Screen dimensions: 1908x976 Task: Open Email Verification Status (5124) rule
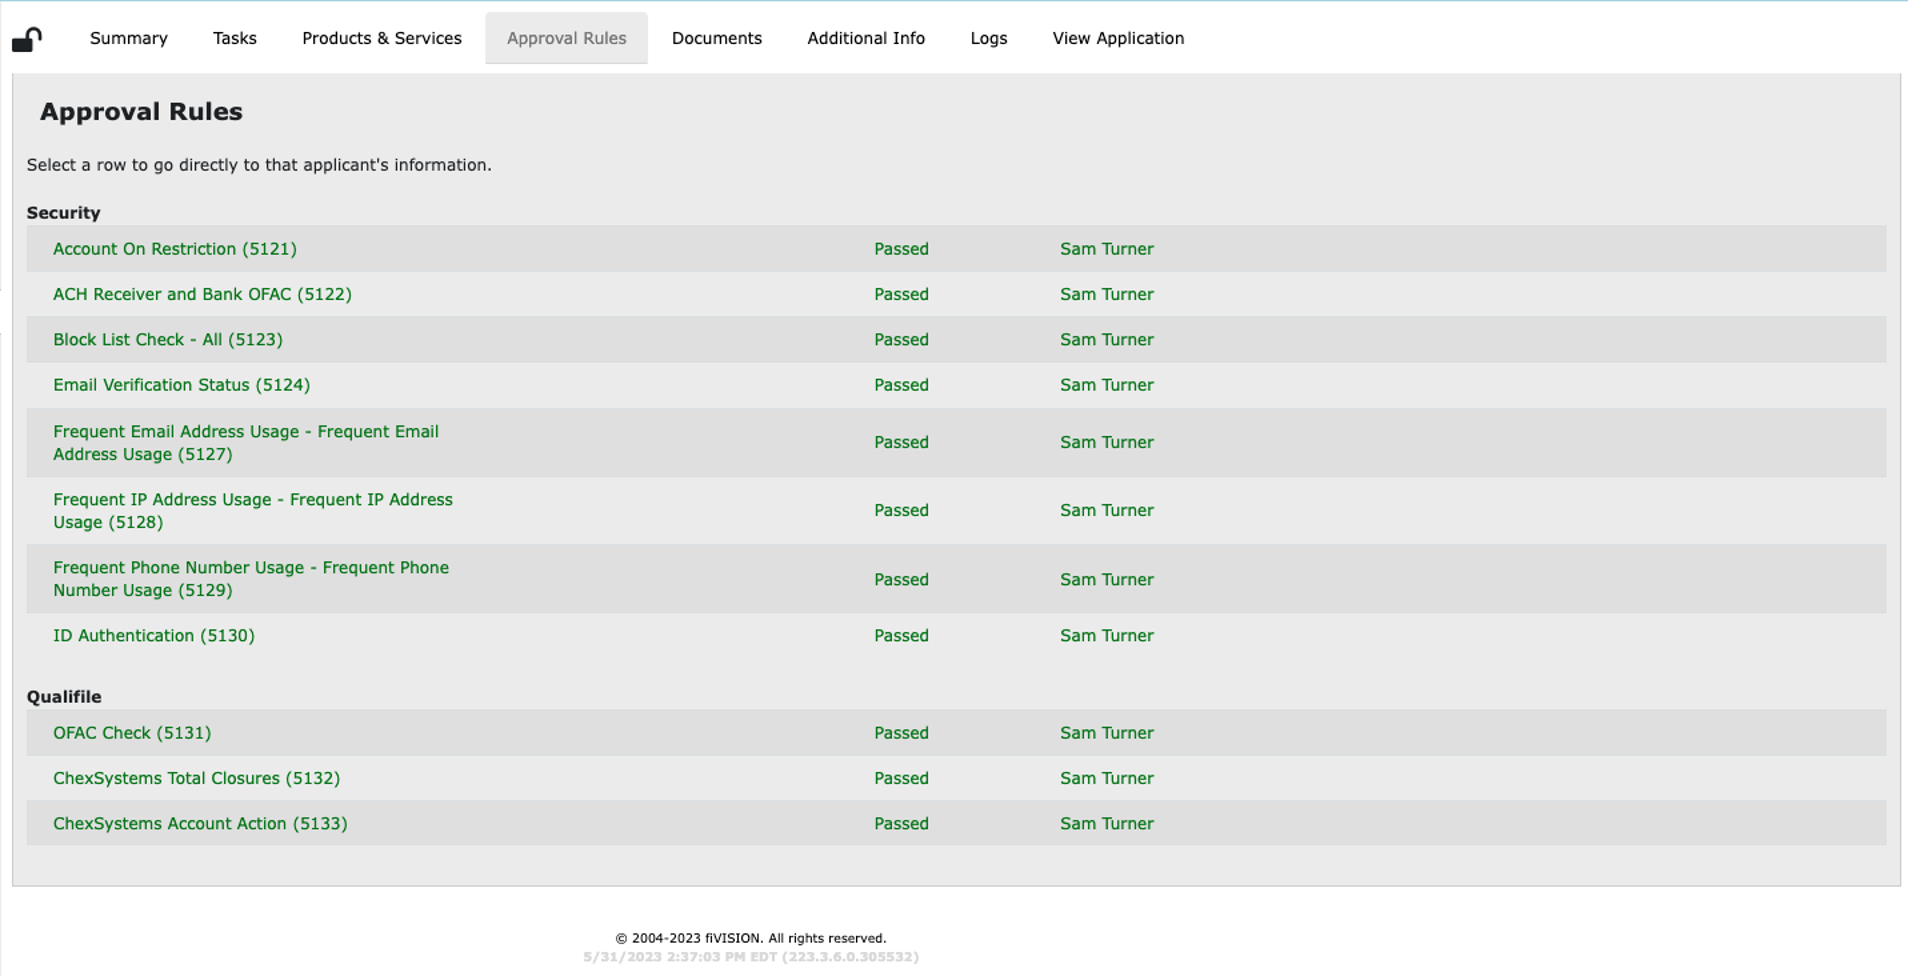tap(181, 385)
